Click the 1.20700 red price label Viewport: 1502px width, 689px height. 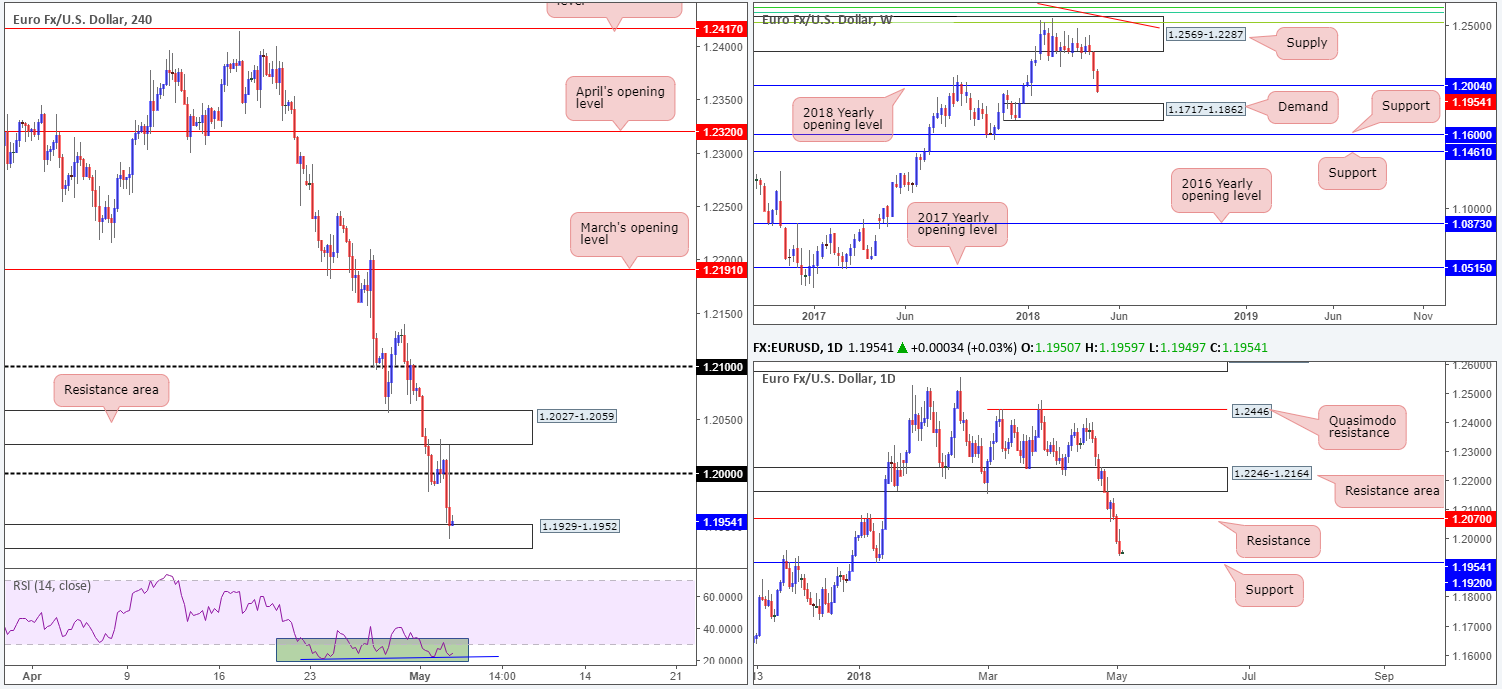tap(1472, 519)
